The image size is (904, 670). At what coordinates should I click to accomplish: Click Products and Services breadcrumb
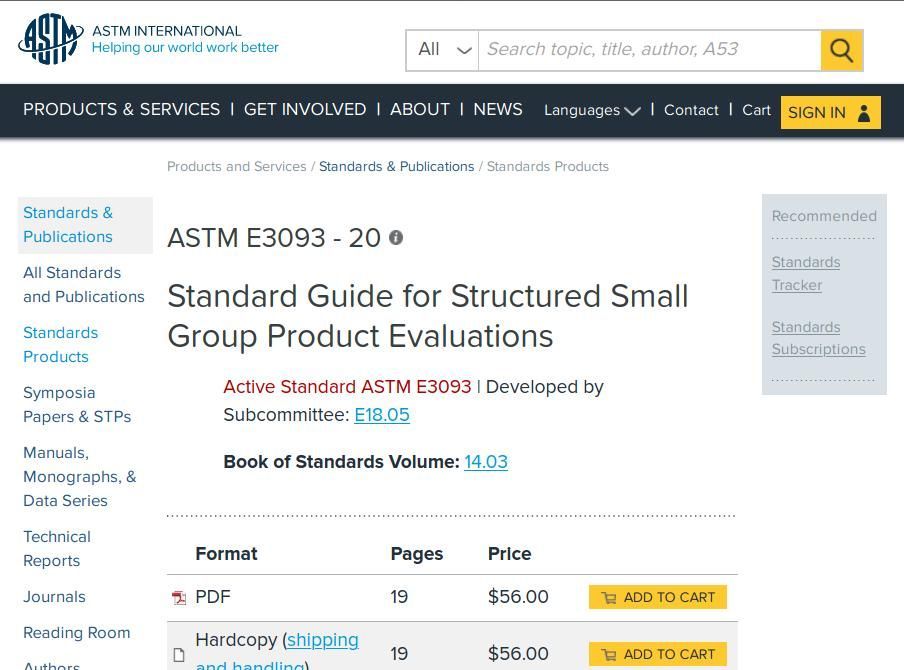point(236,167)
